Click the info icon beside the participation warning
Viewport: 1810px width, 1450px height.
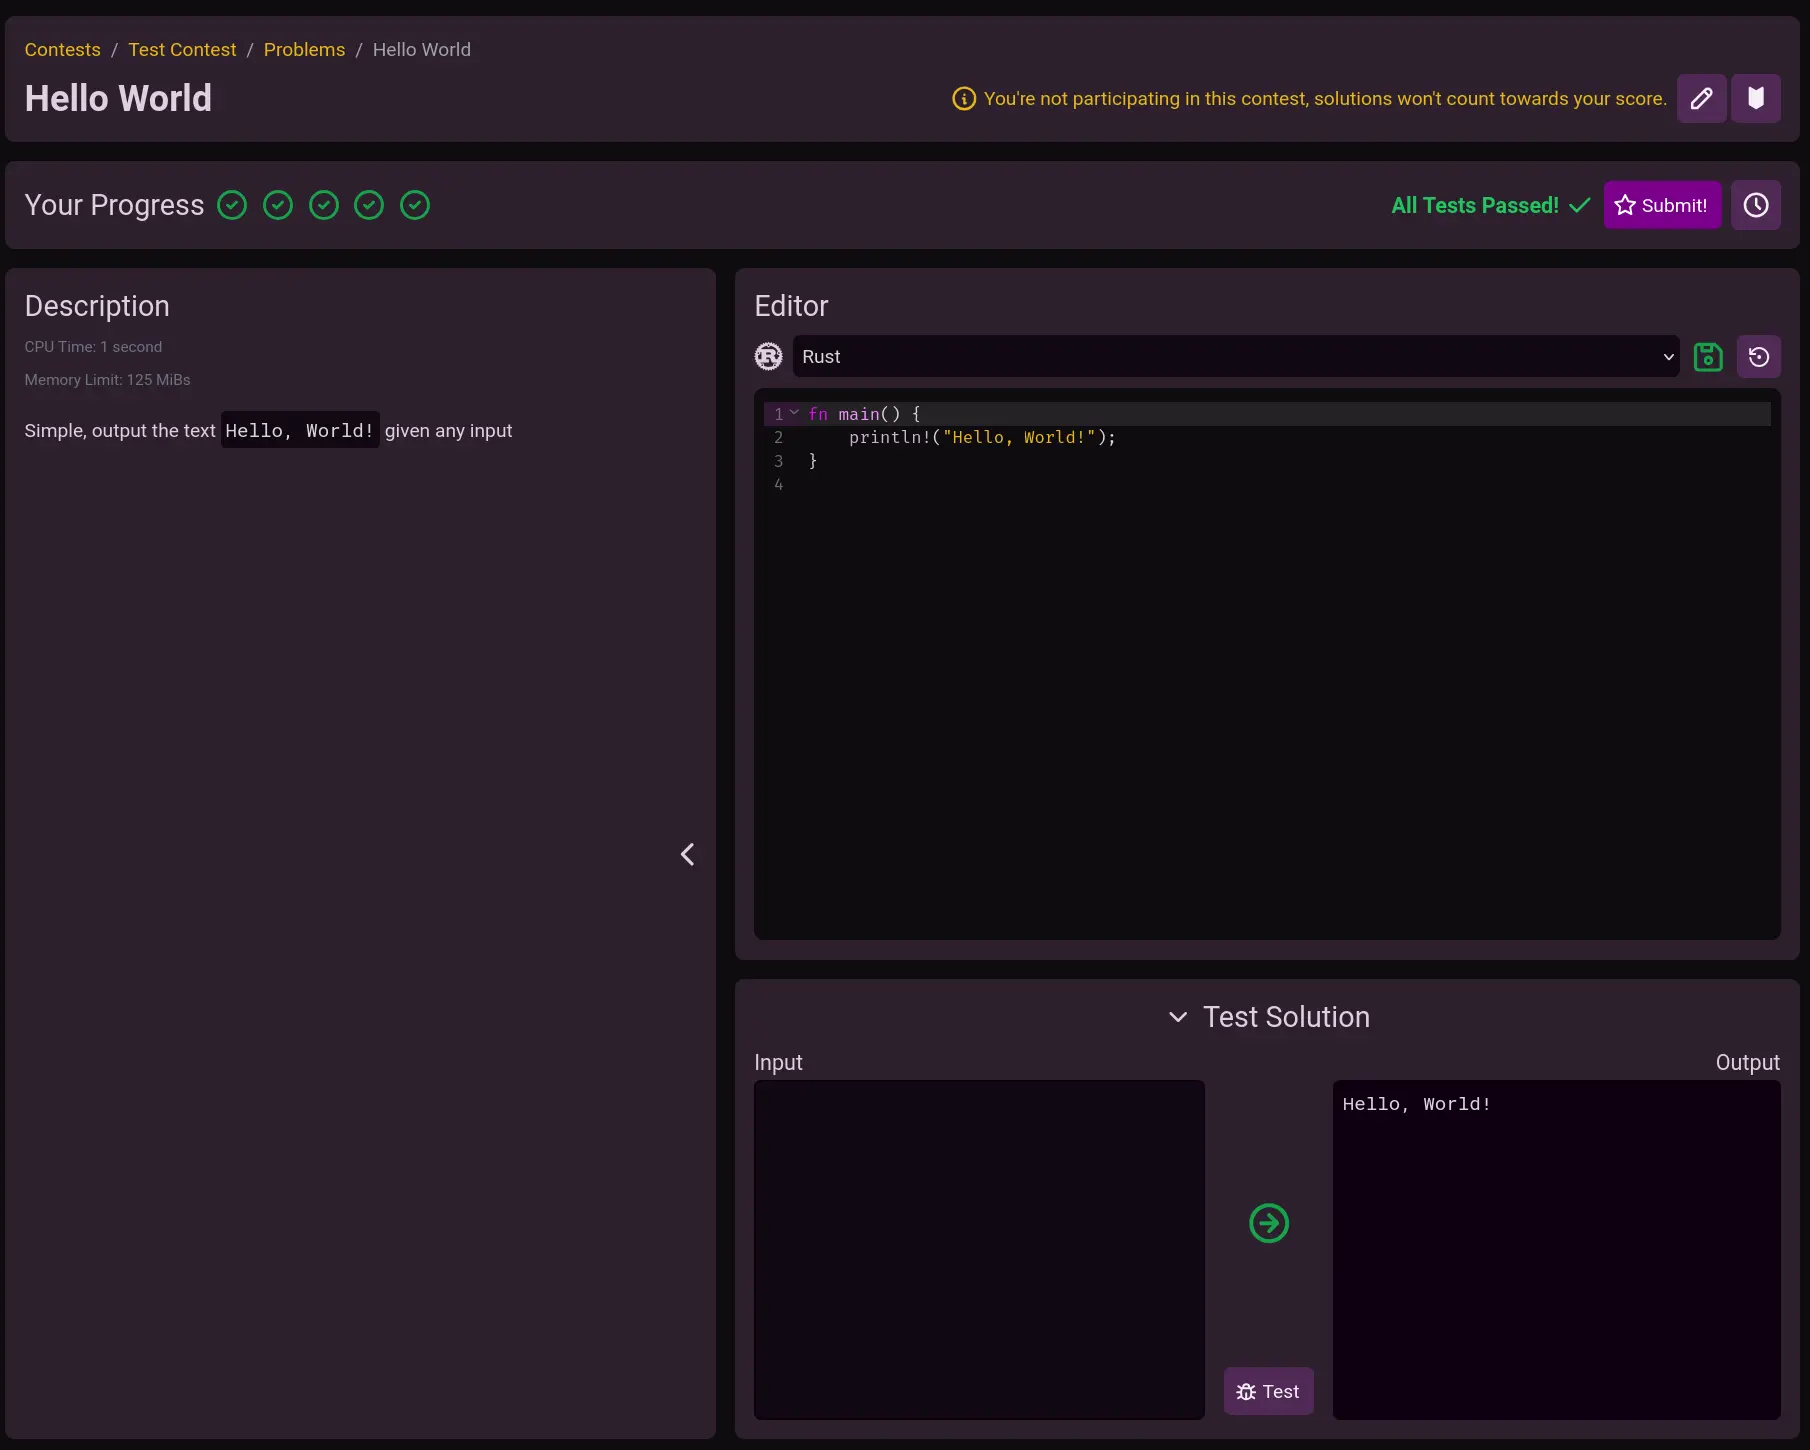[963, 99]
